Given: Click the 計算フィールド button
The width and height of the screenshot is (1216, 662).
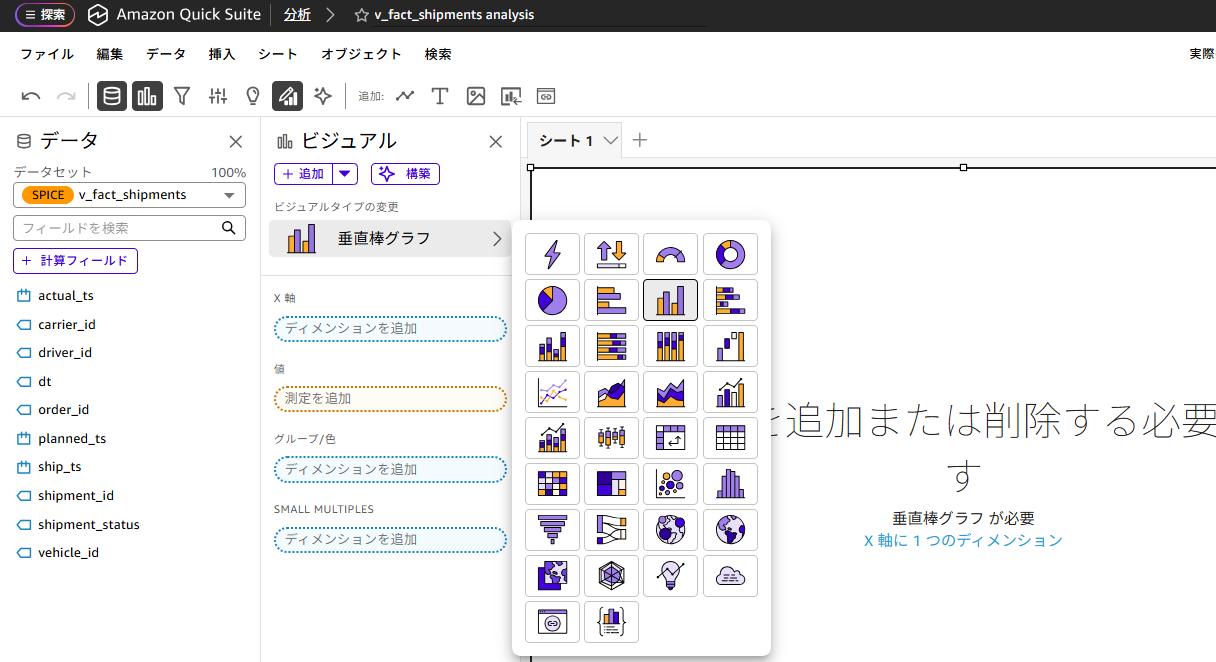Looking at the screenshot, I should [75, 260].
